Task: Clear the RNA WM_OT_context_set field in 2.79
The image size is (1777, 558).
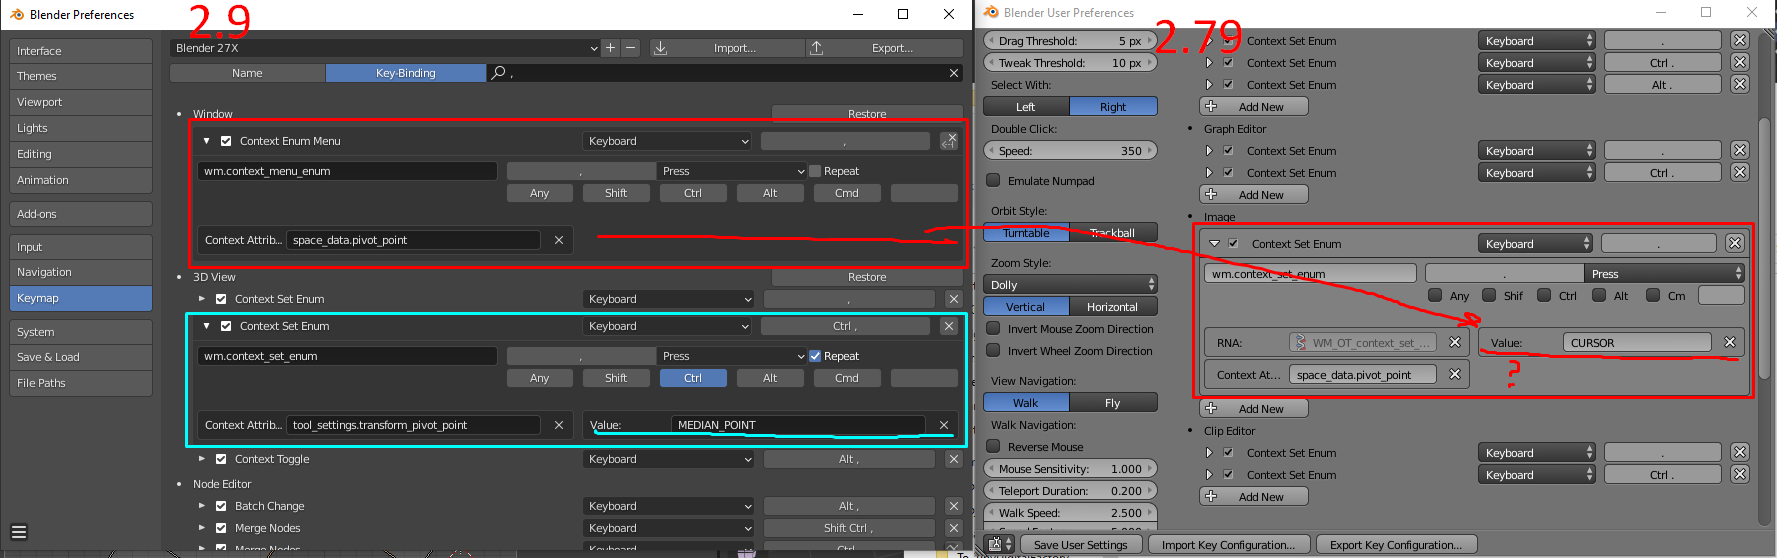Action: click(1455, 343)
